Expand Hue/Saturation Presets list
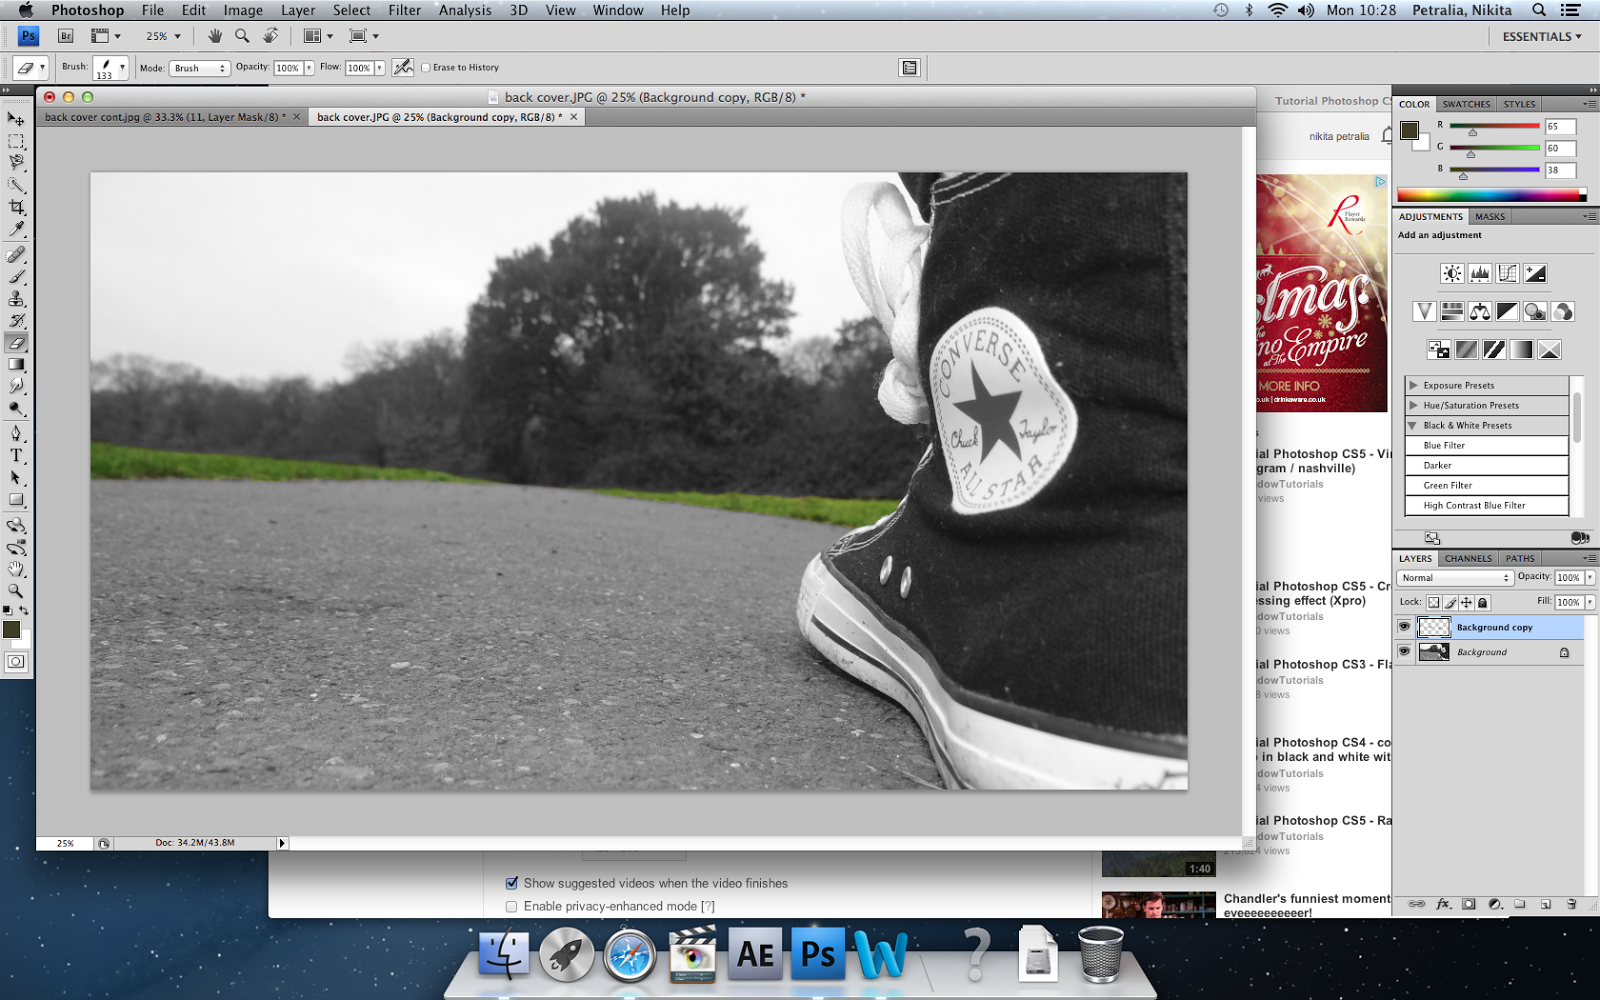This screenshot has height=1000, width=1600. (1413, 405)
